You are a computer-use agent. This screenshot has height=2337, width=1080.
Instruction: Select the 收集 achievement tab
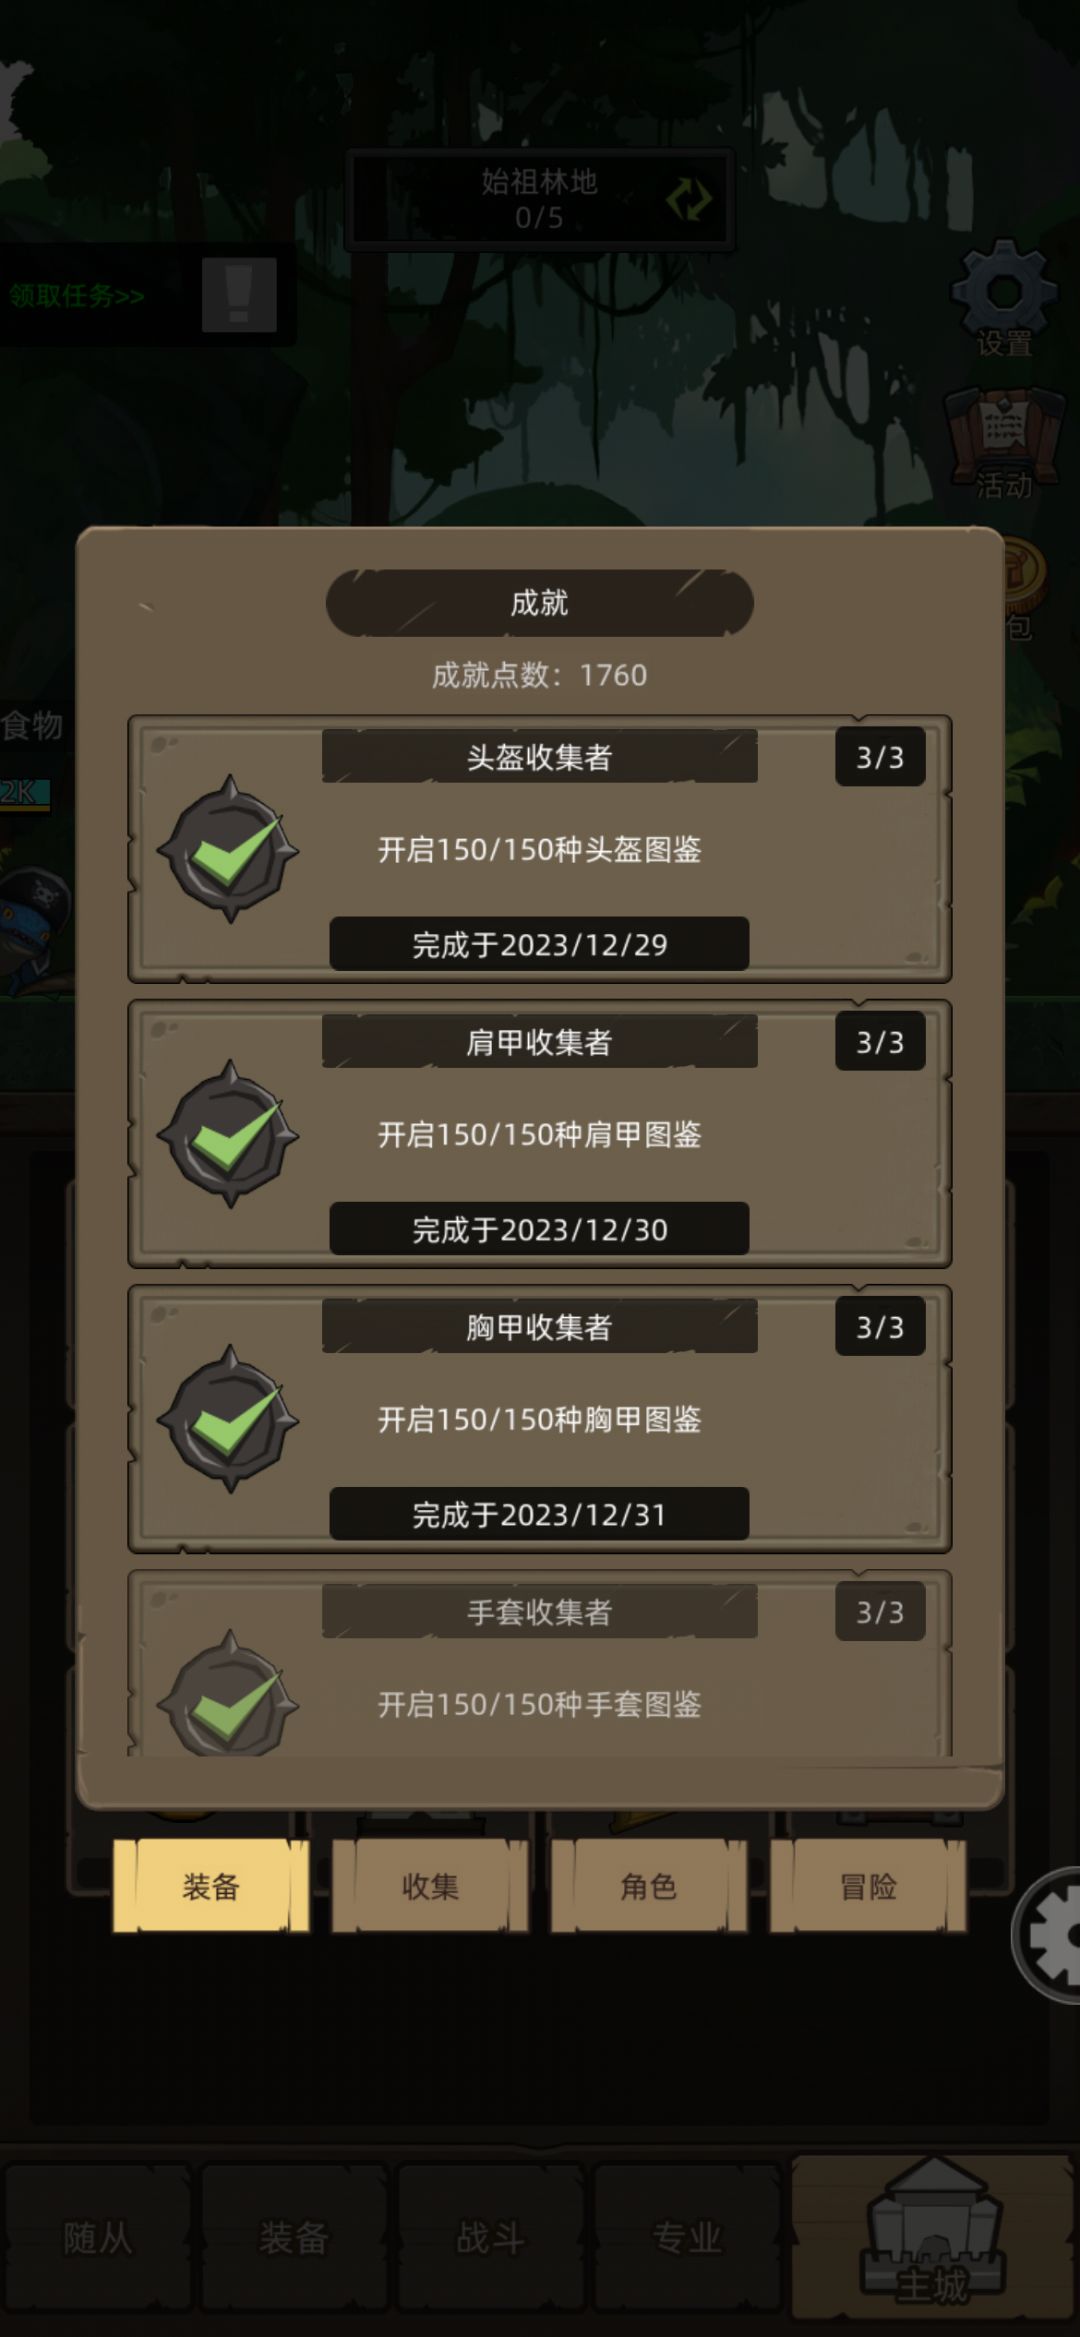[x=430, y=1886]
